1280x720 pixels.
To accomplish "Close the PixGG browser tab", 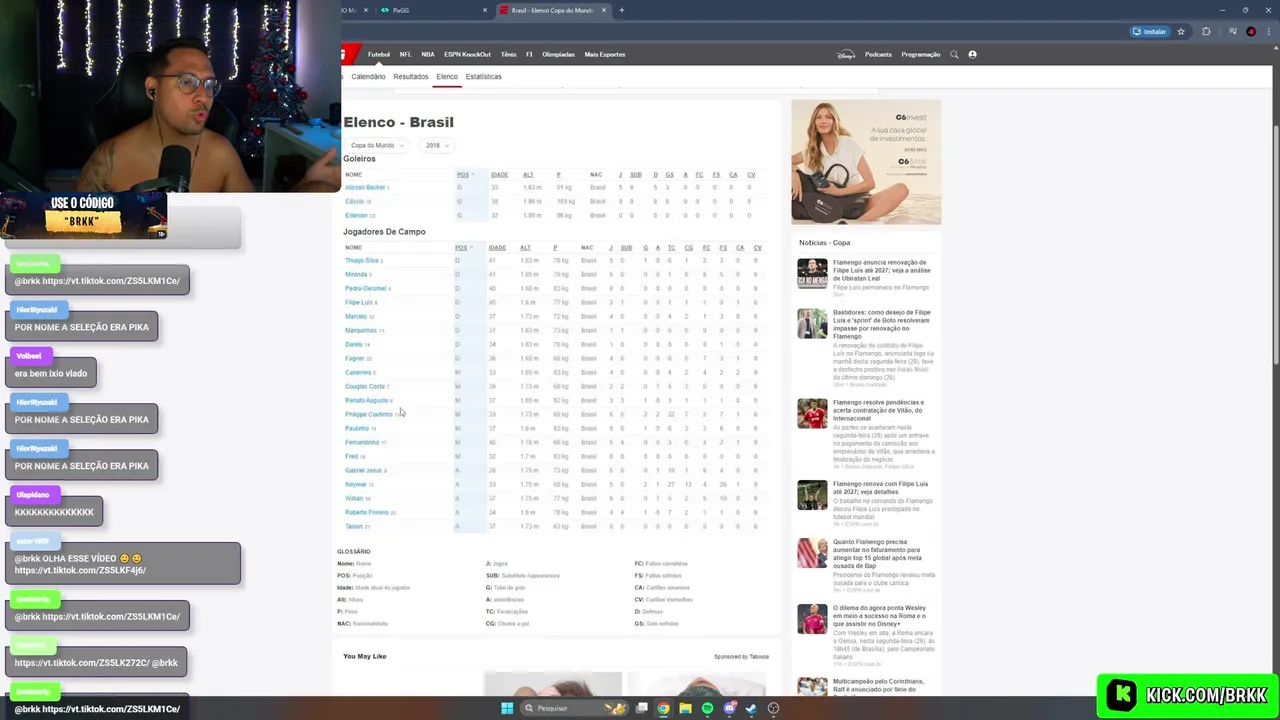I will tap(485, 10).
